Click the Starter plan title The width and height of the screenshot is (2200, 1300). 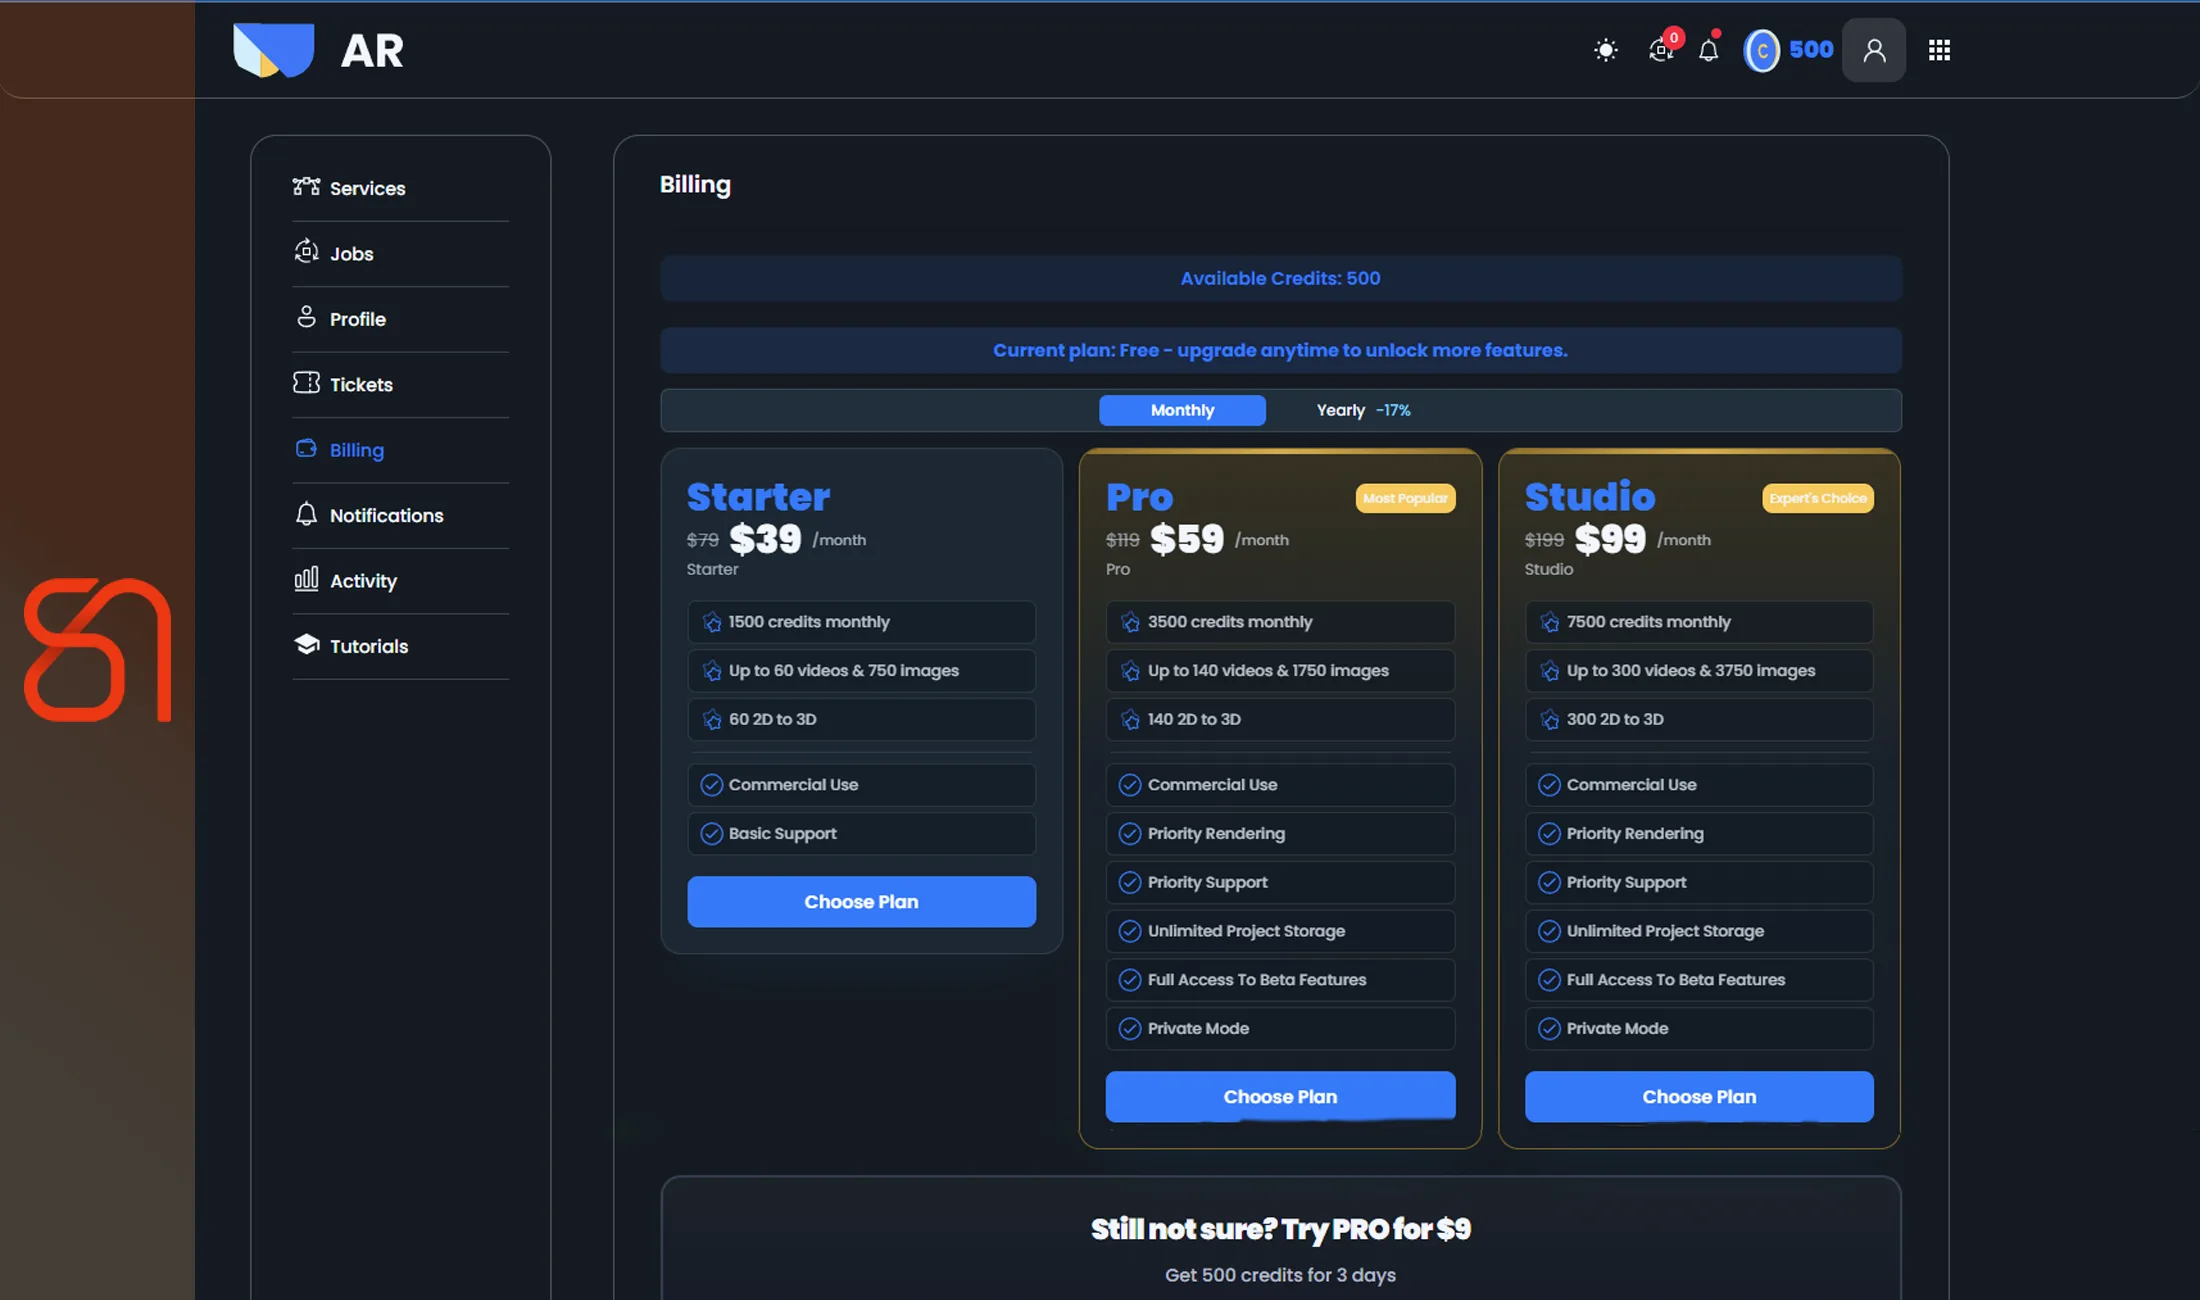(x=758, y=497)
